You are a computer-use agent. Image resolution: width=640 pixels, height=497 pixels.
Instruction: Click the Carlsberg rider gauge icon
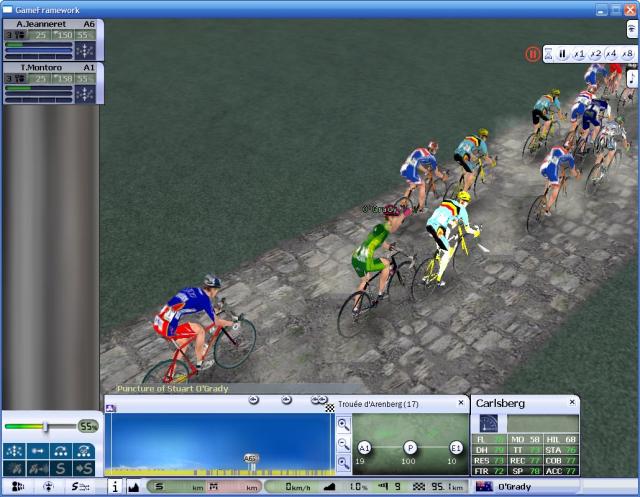pyautogui.click(x=488, y=423)
